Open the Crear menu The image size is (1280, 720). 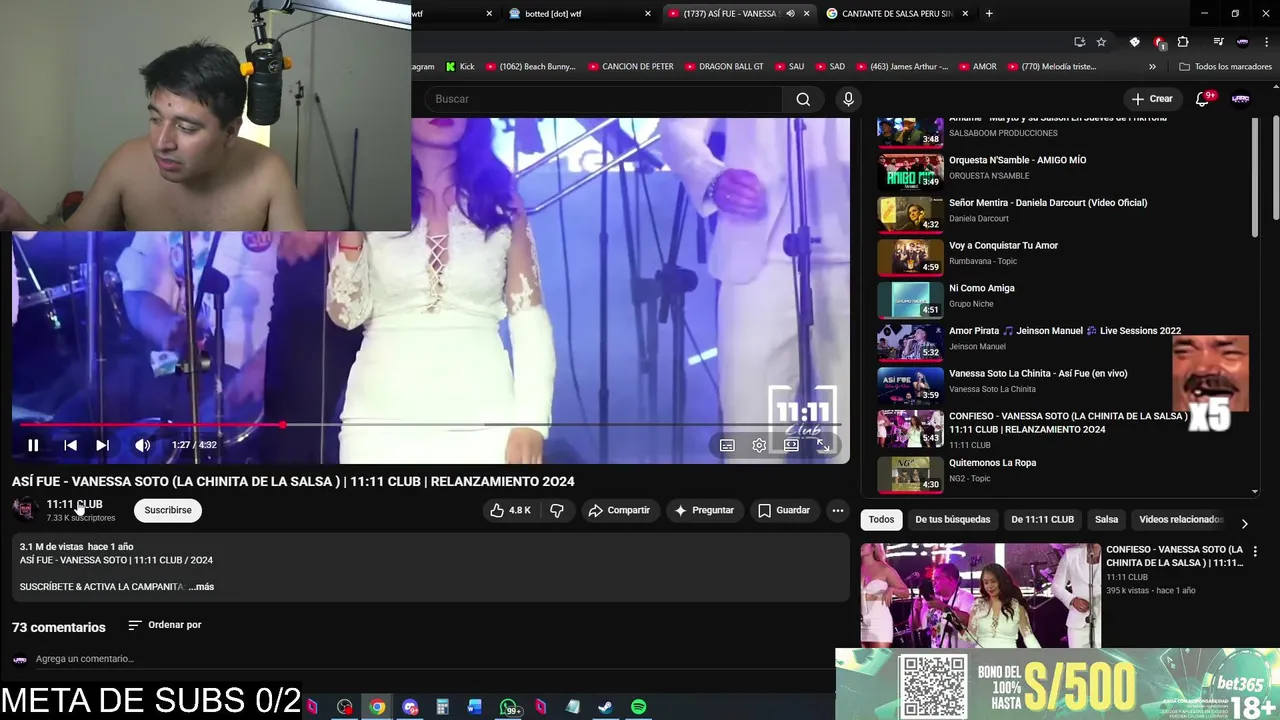point(1151,99)
